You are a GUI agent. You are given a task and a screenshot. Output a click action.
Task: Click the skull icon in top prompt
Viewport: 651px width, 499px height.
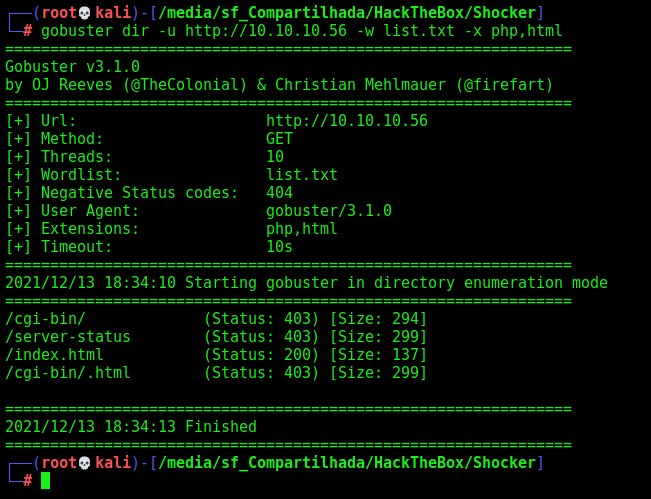point(84,13)
